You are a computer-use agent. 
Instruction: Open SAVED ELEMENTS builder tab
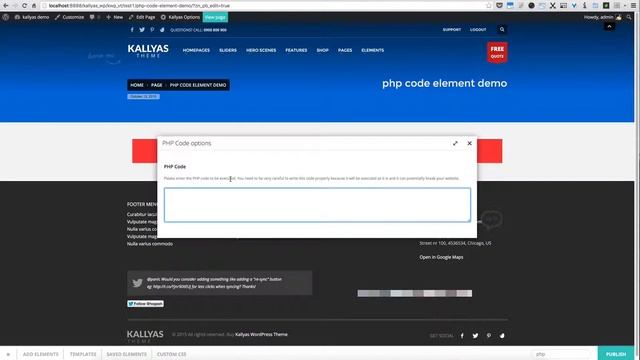[x=127, y=354]
